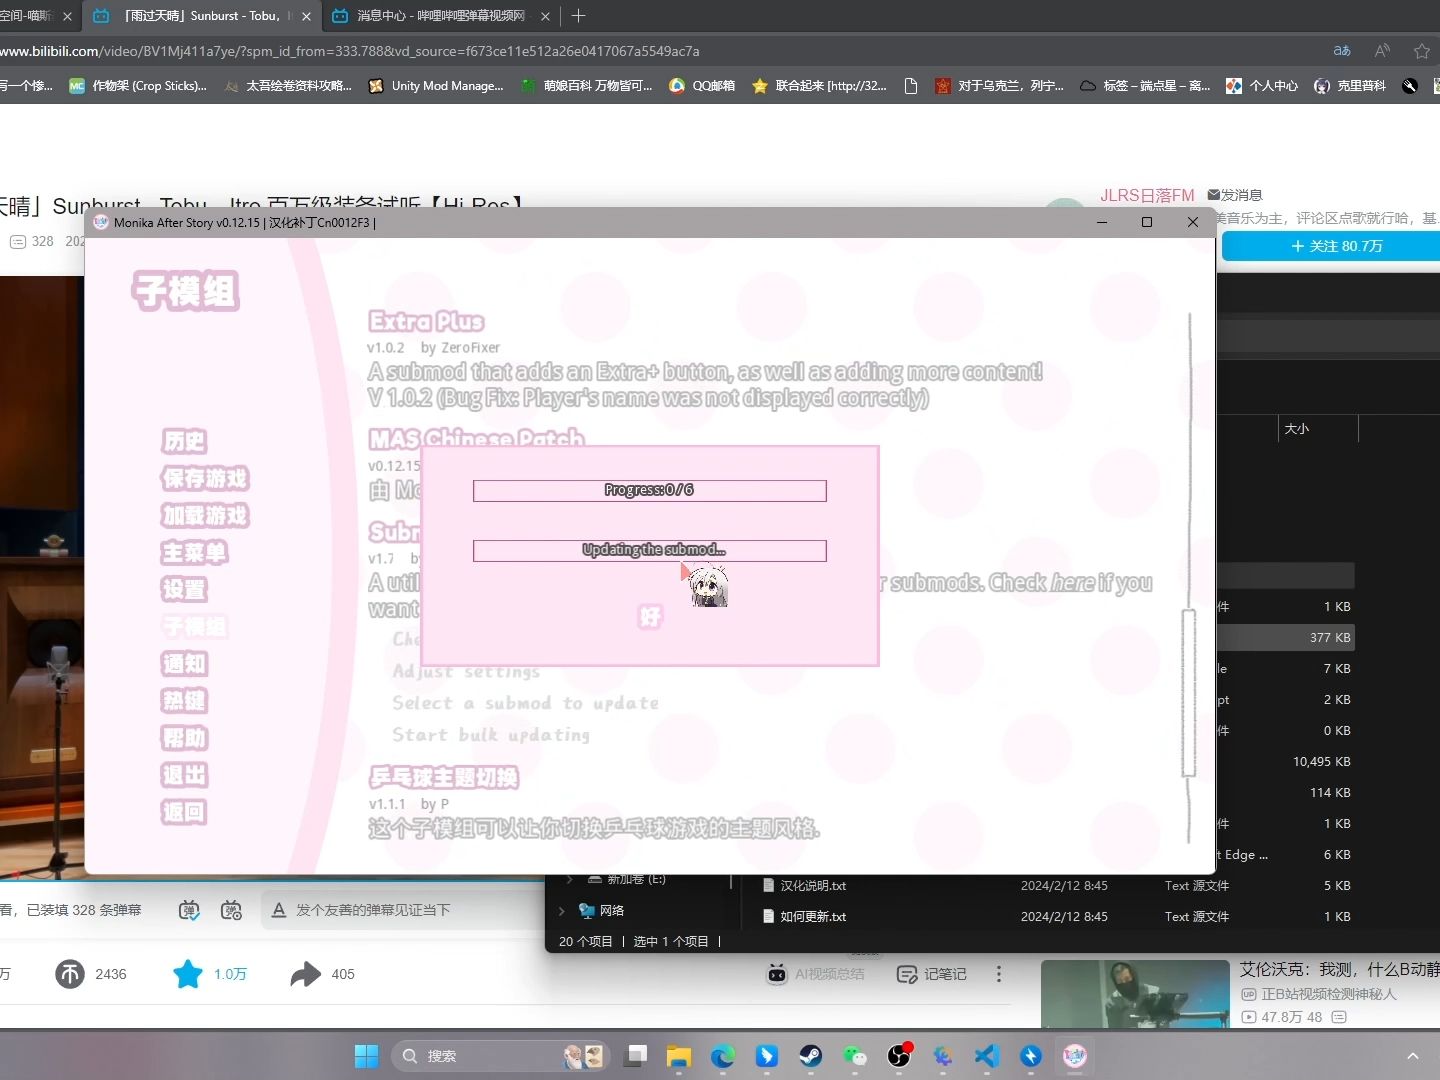1440x1080 pixels.
Task: Open a new browser tab
Action: click(x=578, y=16)
